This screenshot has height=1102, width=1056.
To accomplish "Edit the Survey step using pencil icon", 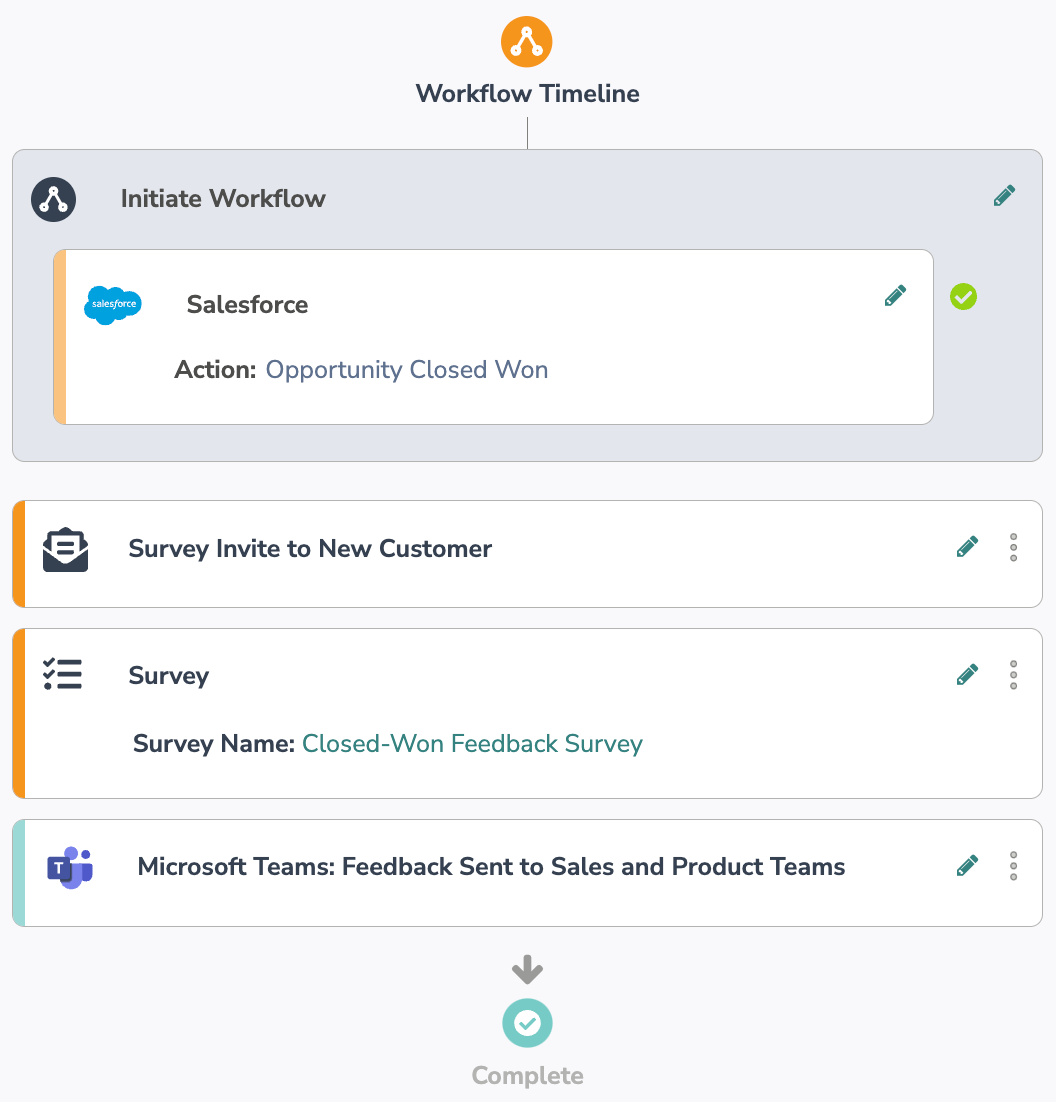I will point(967,675).
